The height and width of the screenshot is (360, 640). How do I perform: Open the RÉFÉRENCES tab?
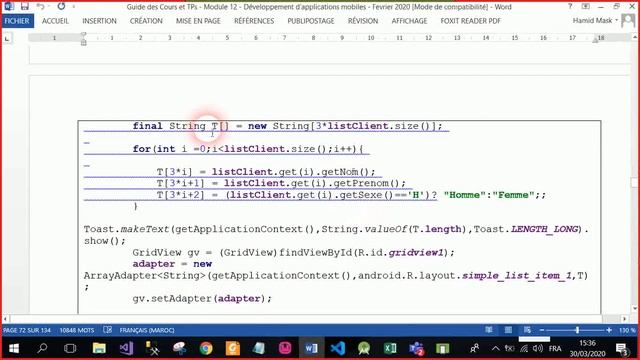pos(254,21)
